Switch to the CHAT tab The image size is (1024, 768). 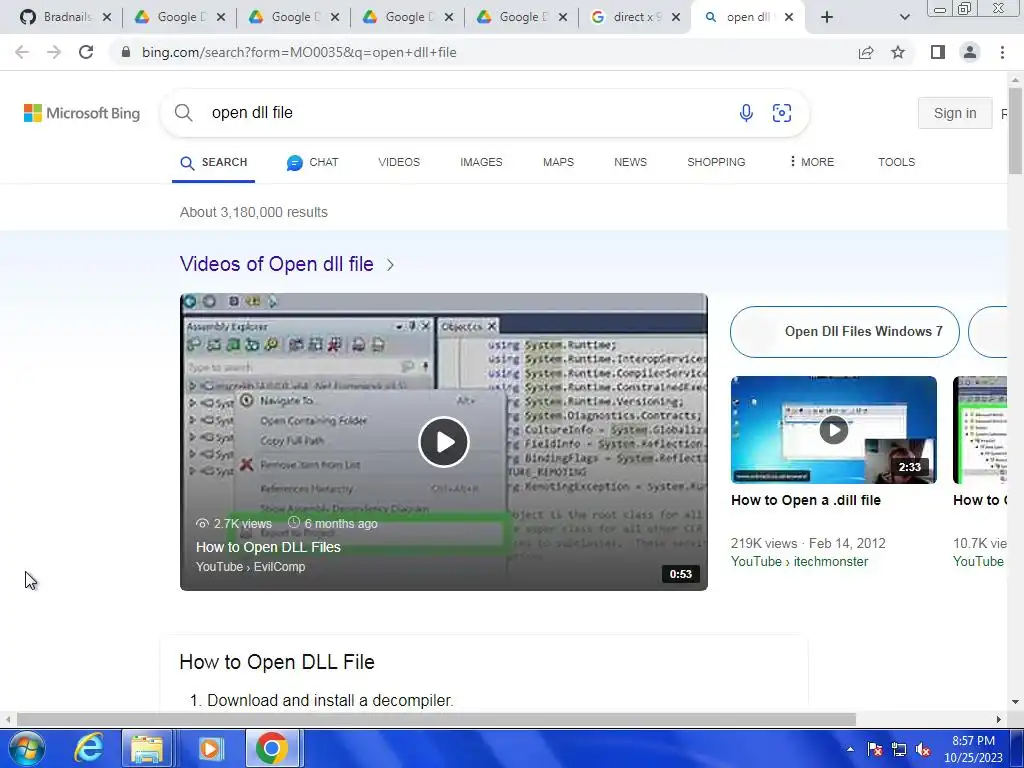click(312, 163)
